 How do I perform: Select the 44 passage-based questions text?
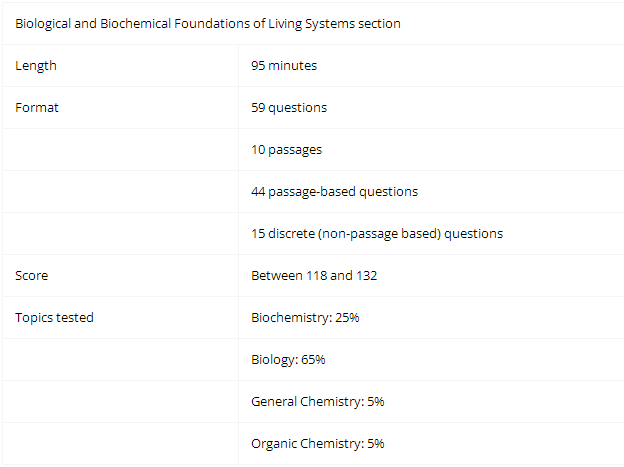tap(334, 191)
